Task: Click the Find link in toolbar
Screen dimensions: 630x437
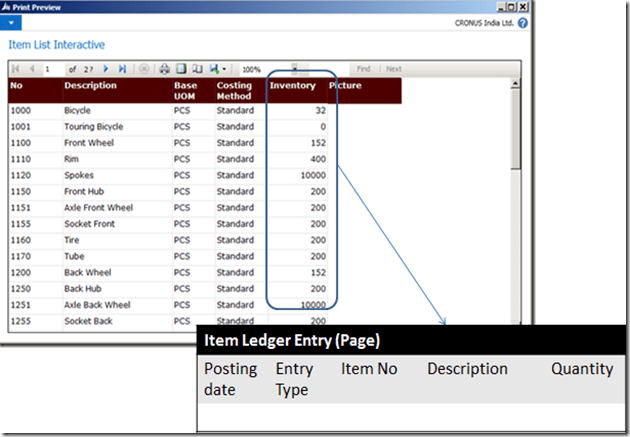Action: [x=363, y=69]
